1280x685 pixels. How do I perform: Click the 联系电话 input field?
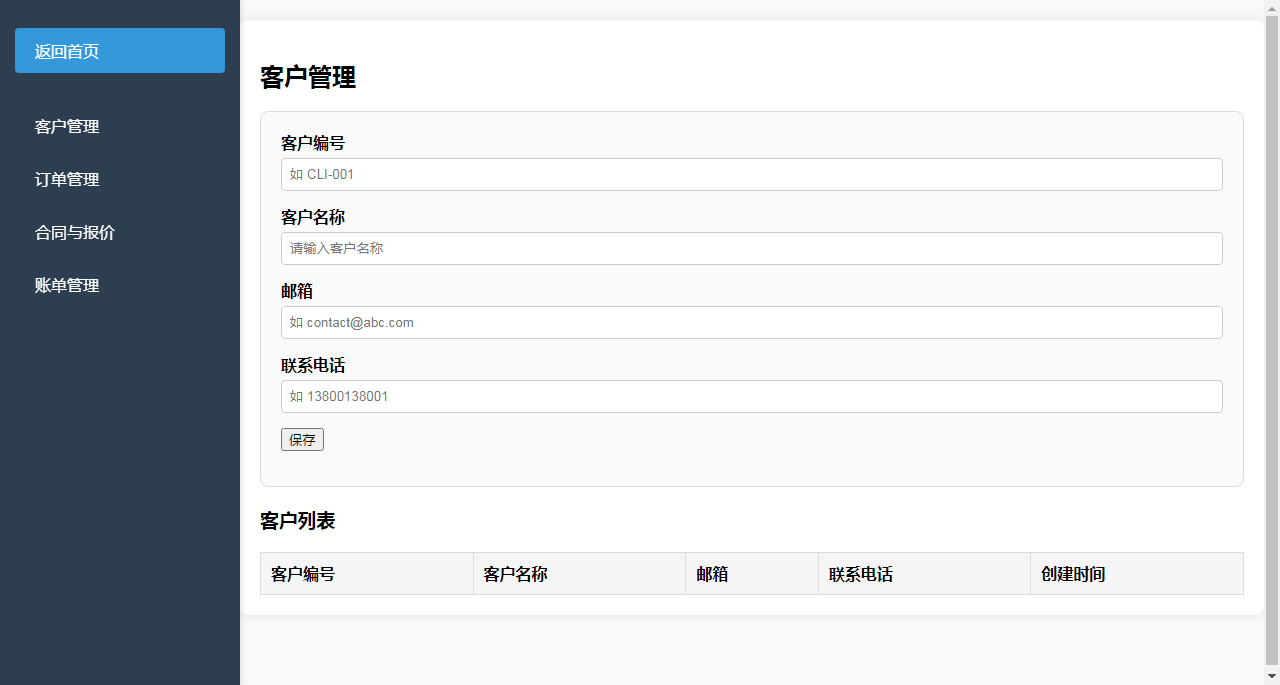click(x=752, y=396)
